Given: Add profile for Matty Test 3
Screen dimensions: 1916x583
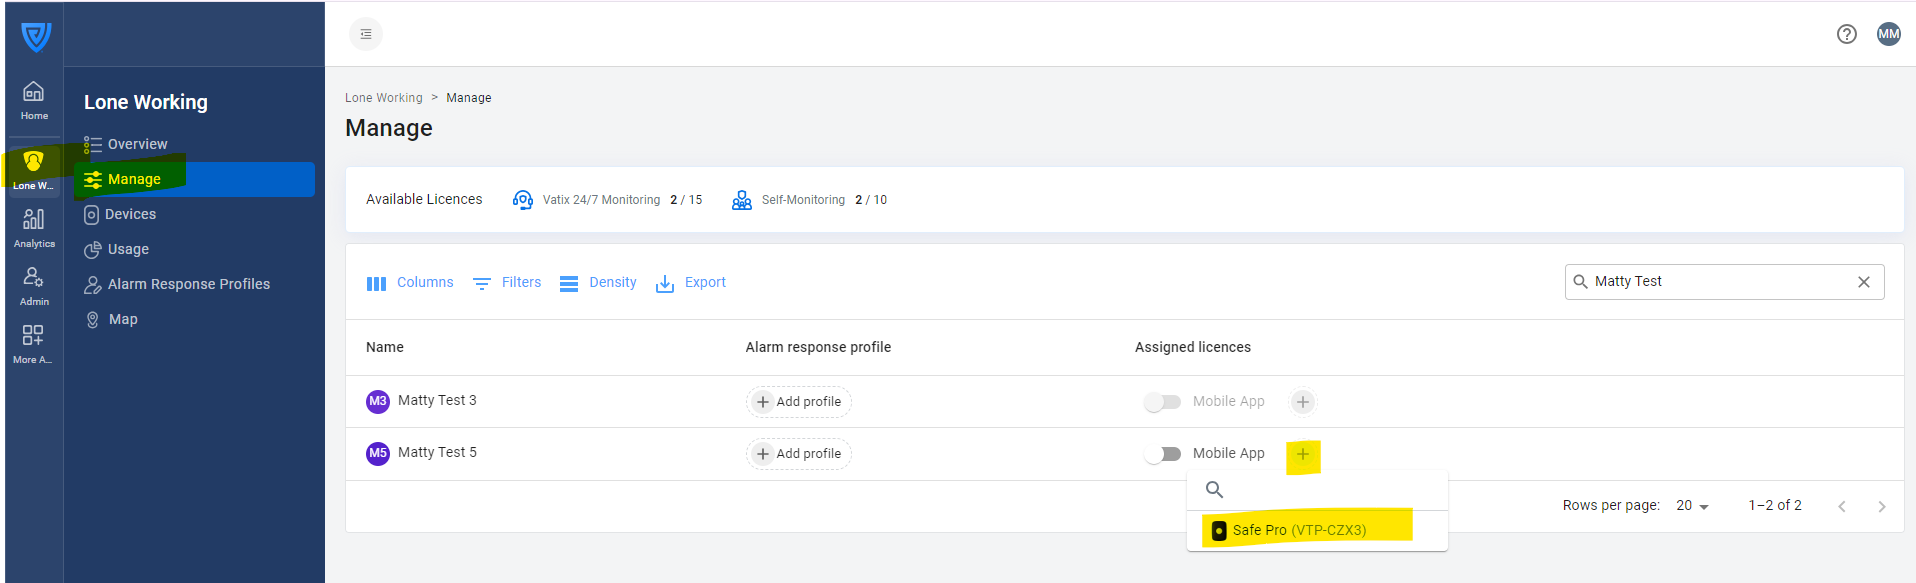Looking at the screenshot, I should coord(798,402).
